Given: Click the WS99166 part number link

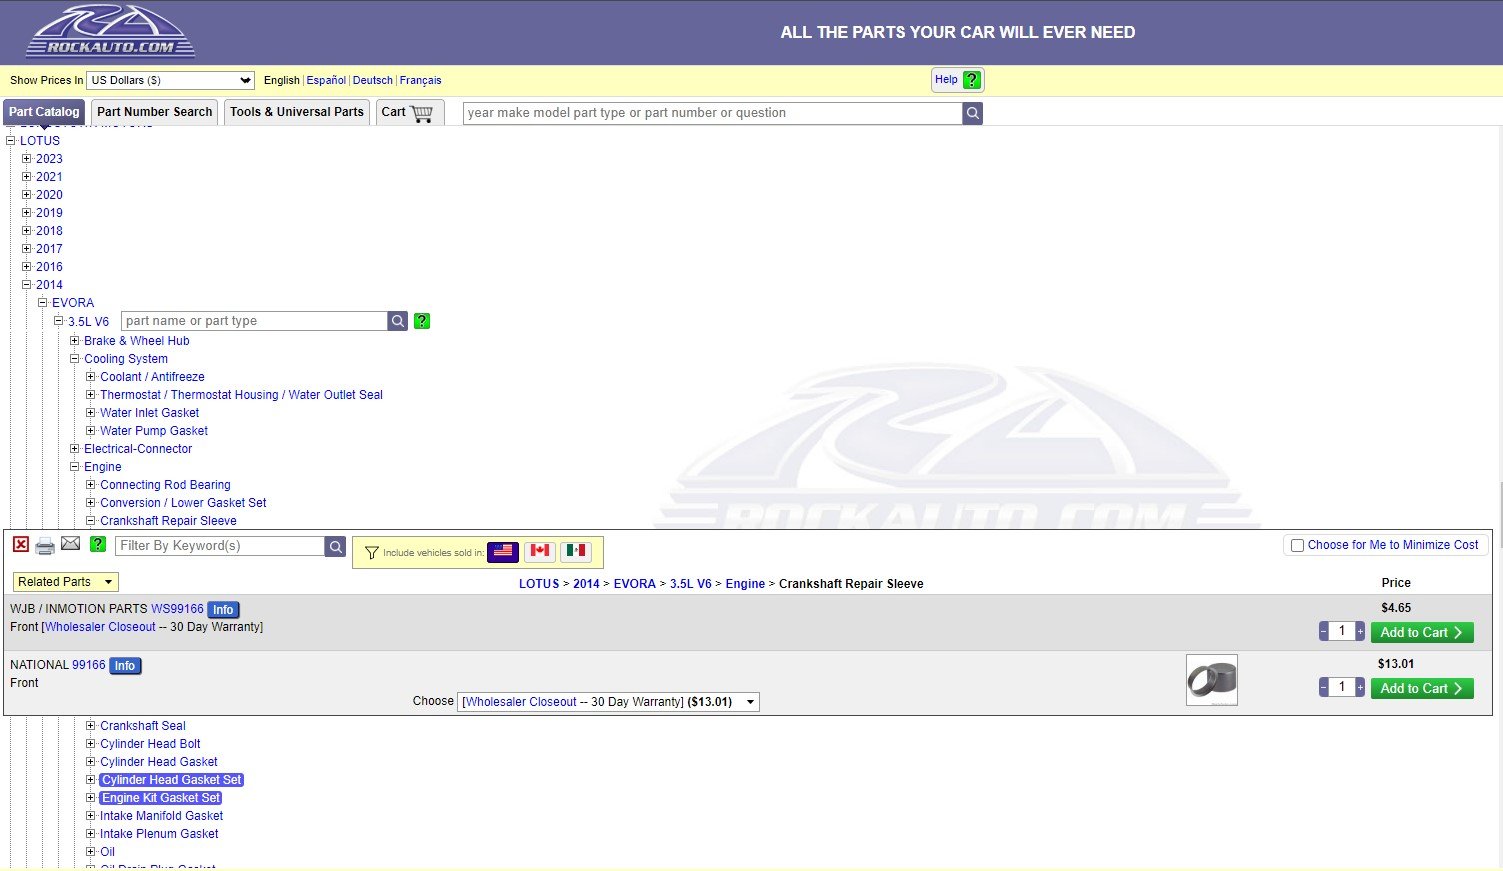Looking at the screenshot, I should point(177,609).
